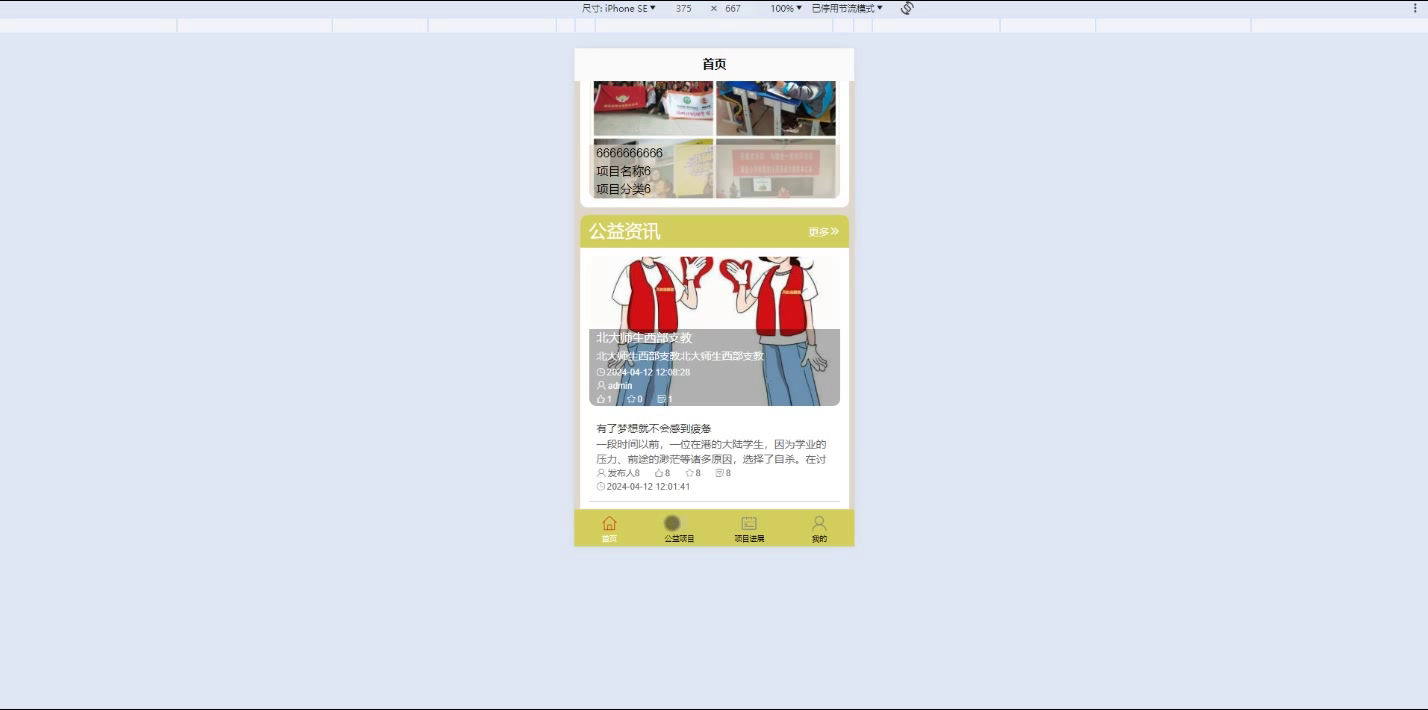Open the three-dot more options menu
1428x710 pixels.
[1415, 8]
